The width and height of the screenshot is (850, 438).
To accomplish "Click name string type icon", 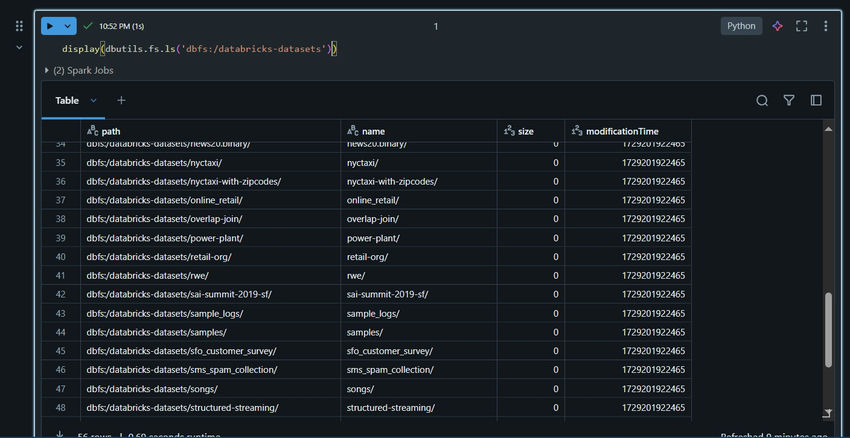I will 353,131.
